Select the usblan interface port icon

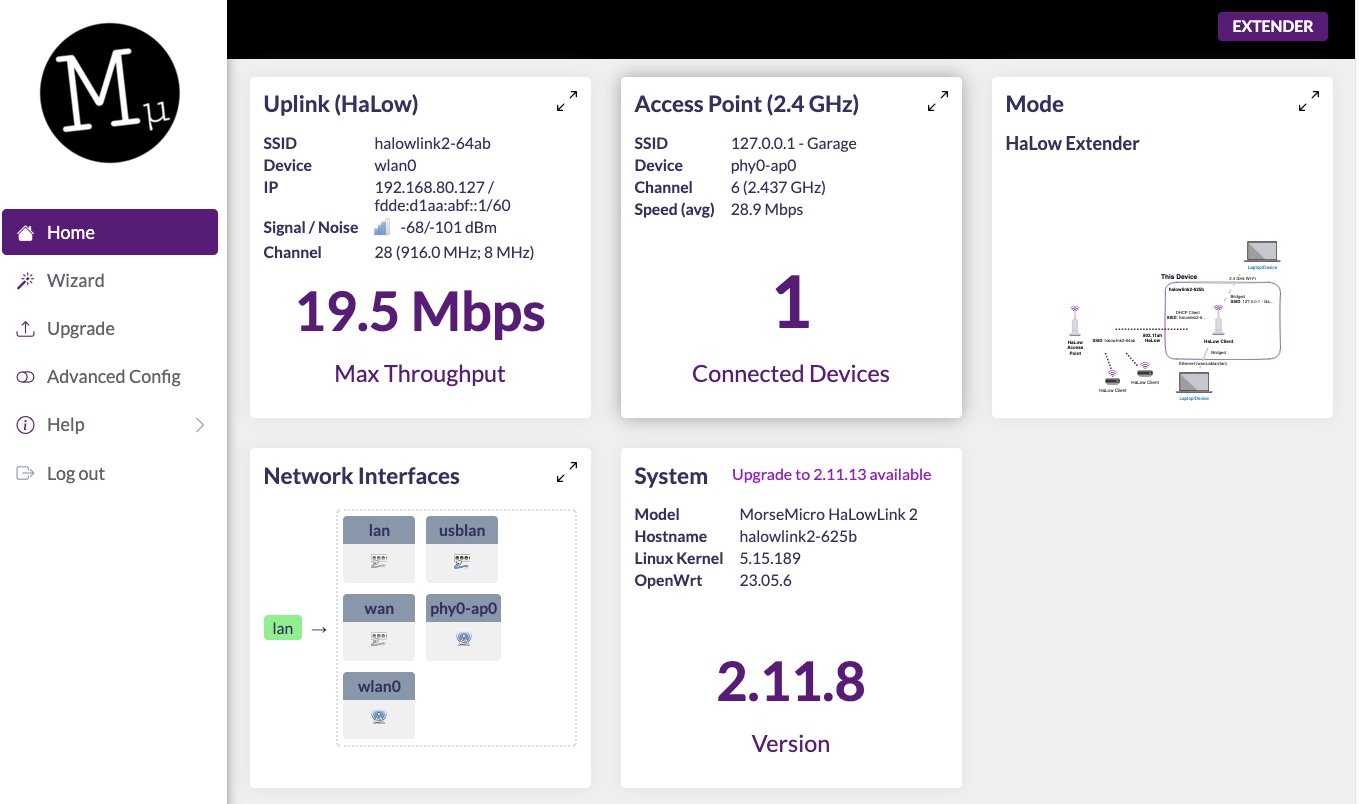pyautogui.click(x=462, y=562)
